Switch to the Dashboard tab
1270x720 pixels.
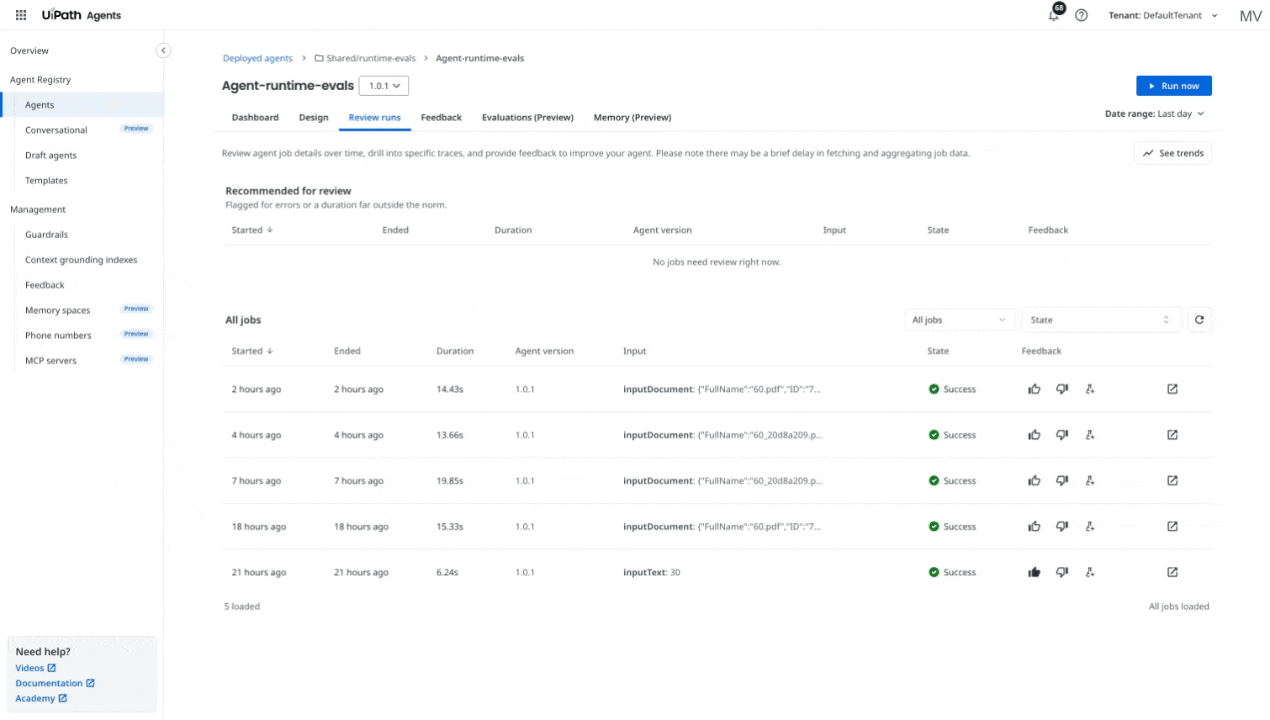point(255,117)
